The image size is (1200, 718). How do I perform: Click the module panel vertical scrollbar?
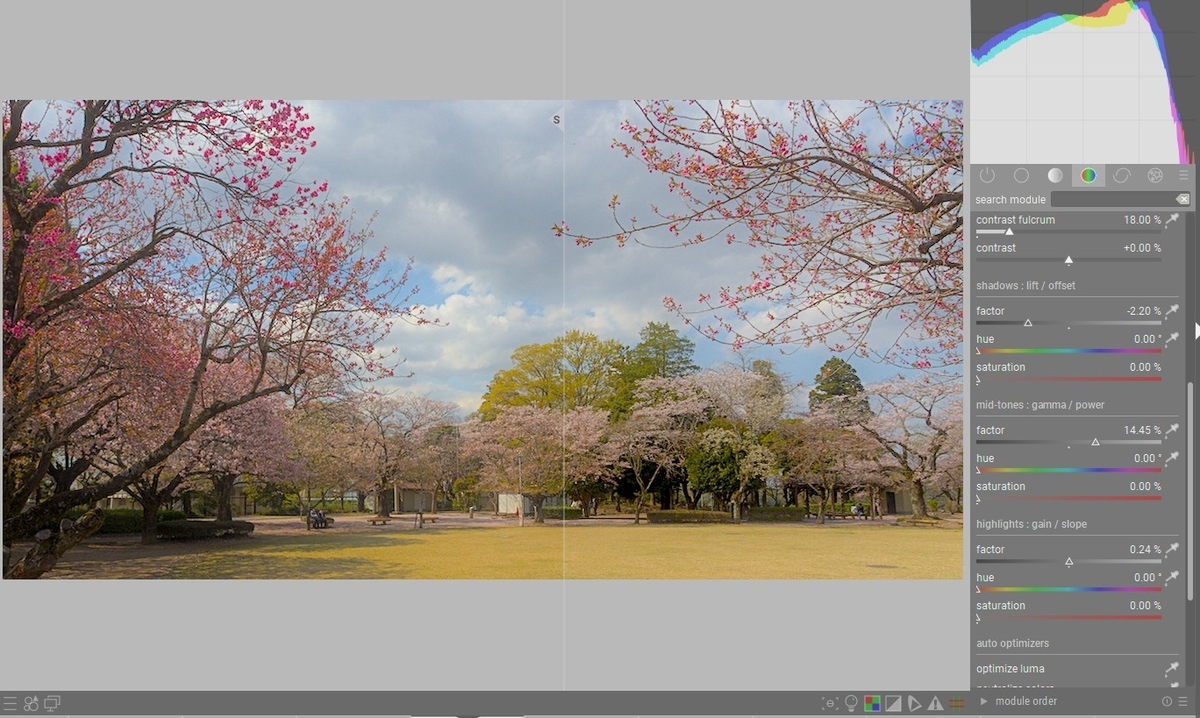pos(1190,490)
